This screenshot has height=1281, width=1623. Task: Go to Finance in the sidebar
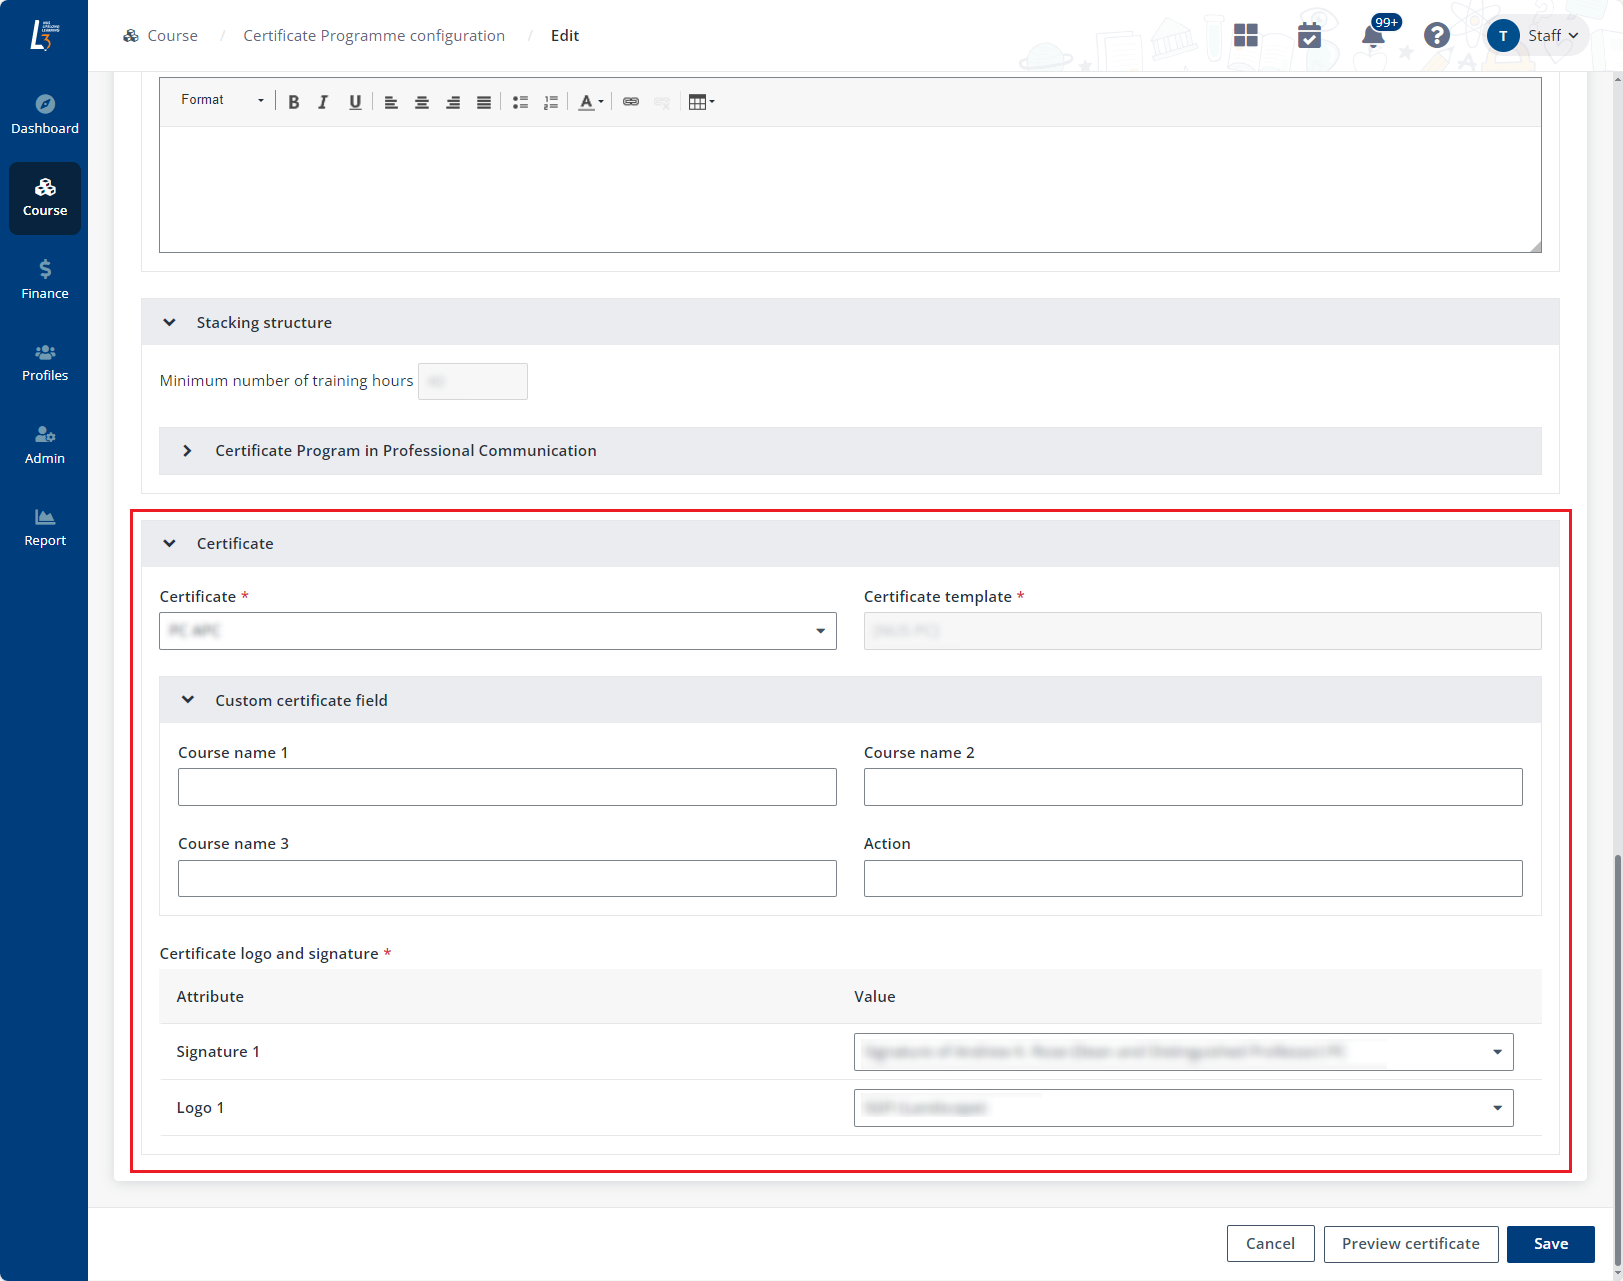pyautogui.click(x=45, y=280)
